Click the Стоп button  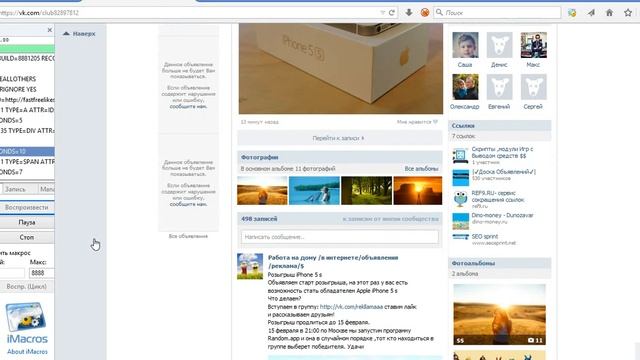pos(27,237)
